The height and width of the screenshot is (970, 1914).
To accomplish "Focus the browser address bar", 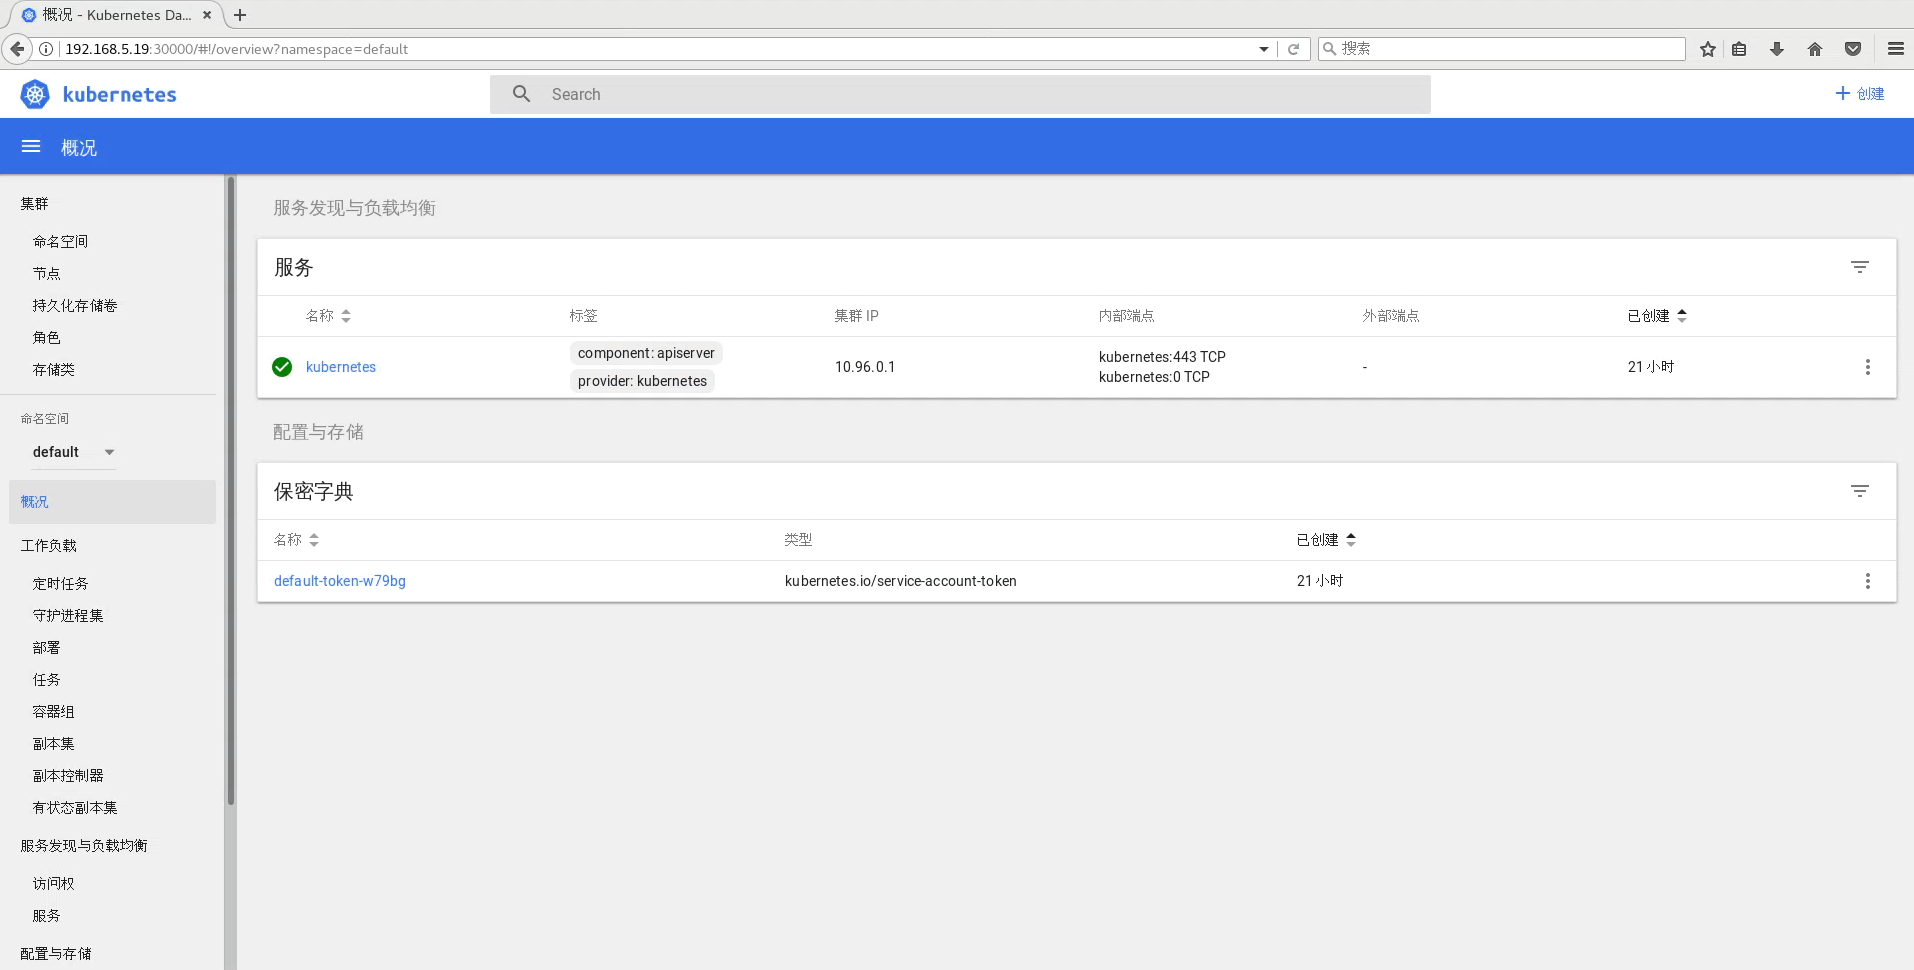I will 655,49.
